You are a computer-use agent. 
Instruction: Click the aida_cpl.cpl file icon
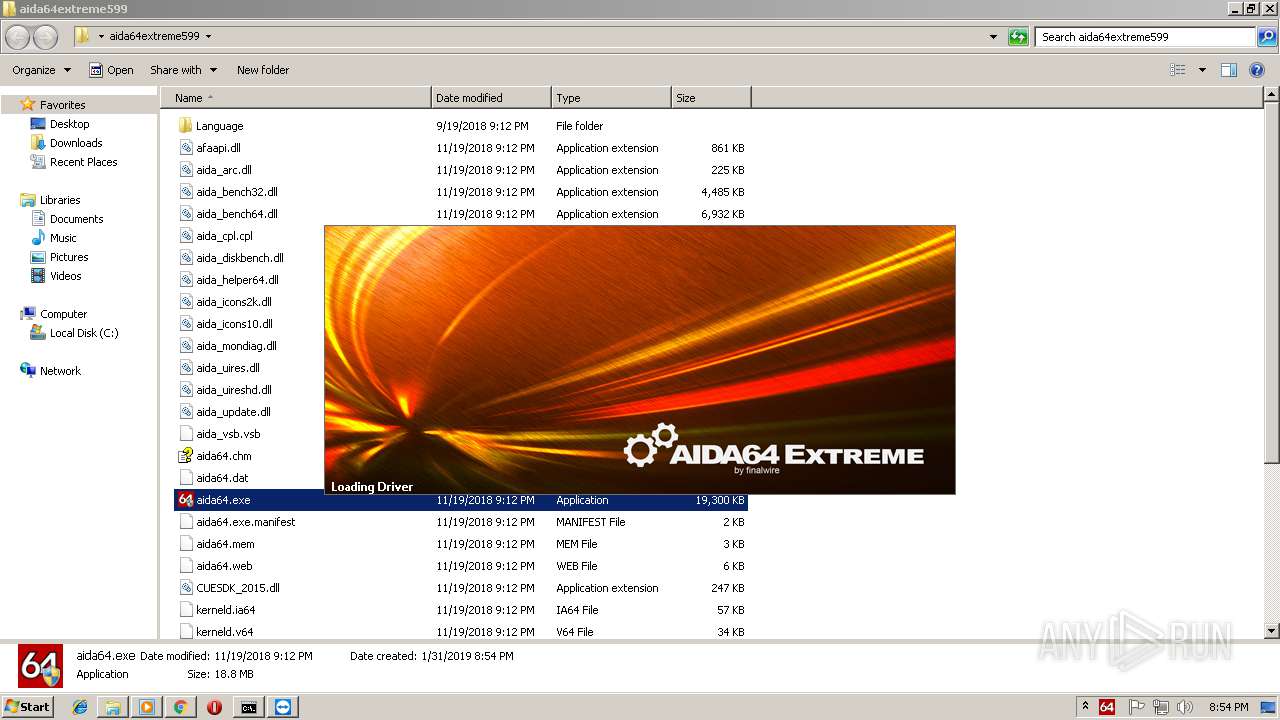point(185,236)
